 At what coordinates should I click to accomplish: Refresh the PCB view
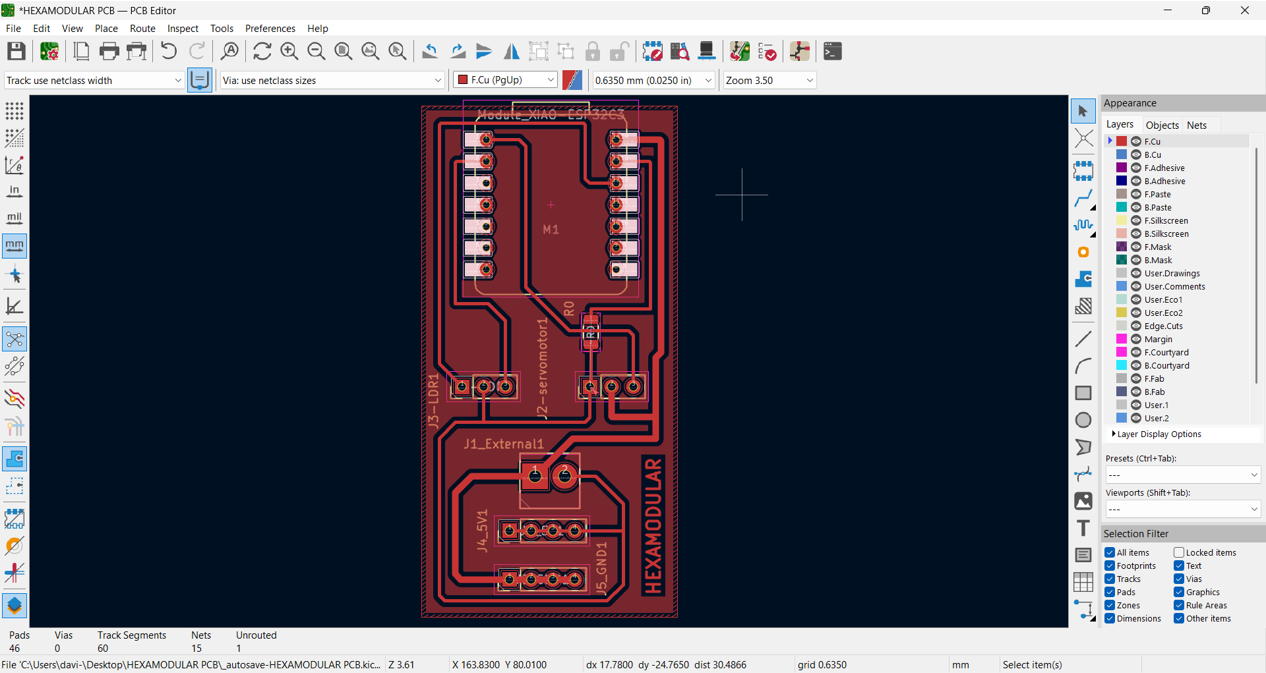262,51
